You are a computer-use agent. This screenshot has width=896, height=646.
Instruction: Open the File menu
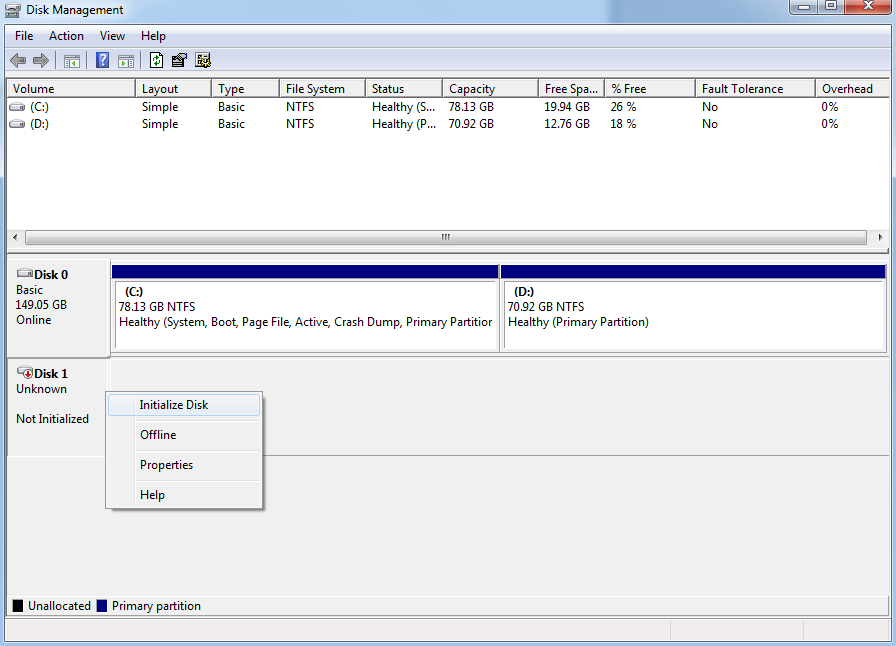tap(24, 36)
